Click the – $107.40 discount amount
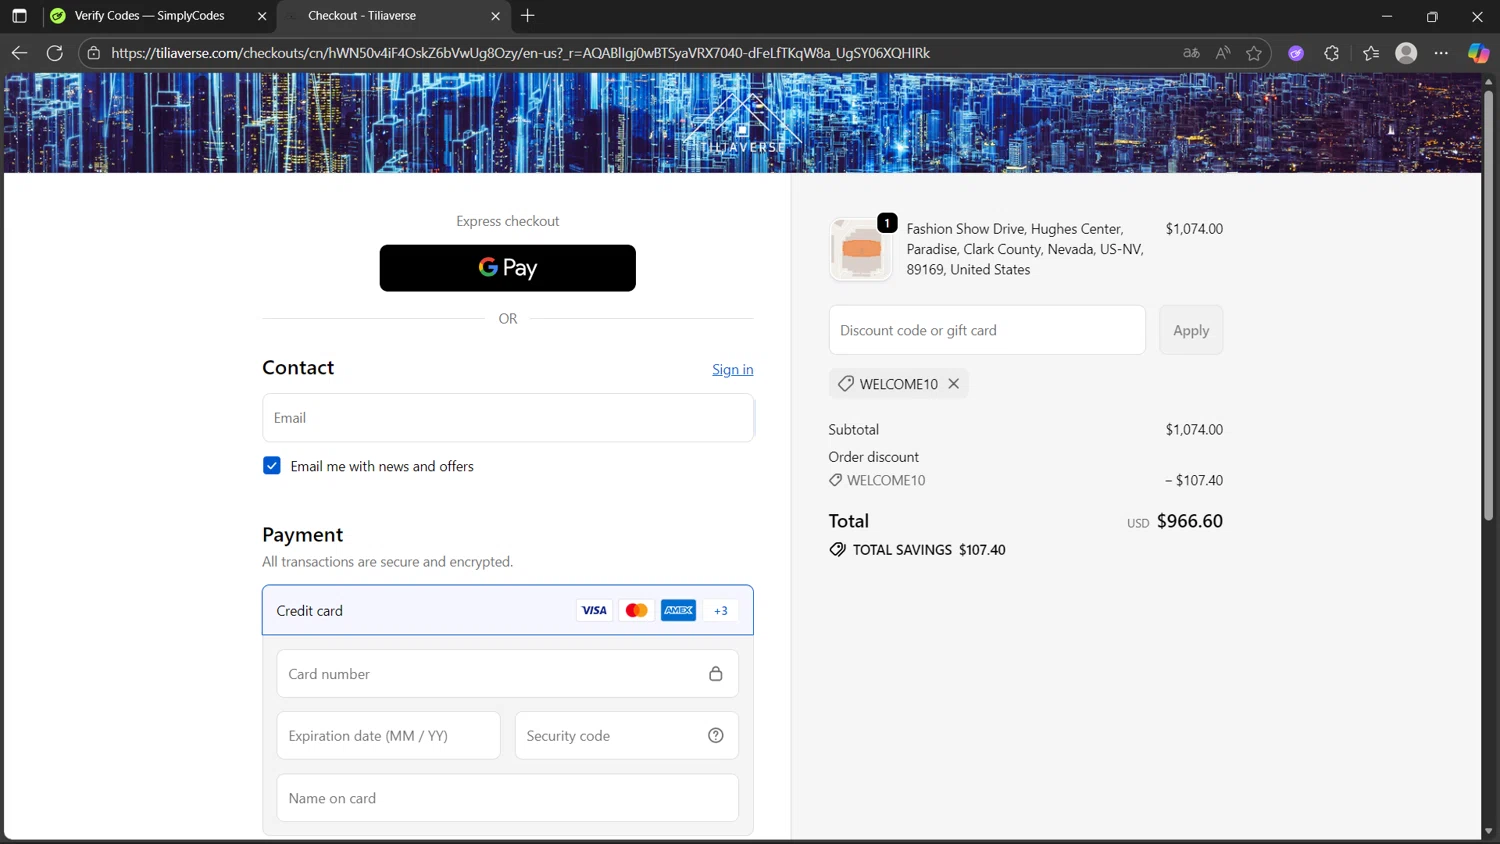 1194,481
